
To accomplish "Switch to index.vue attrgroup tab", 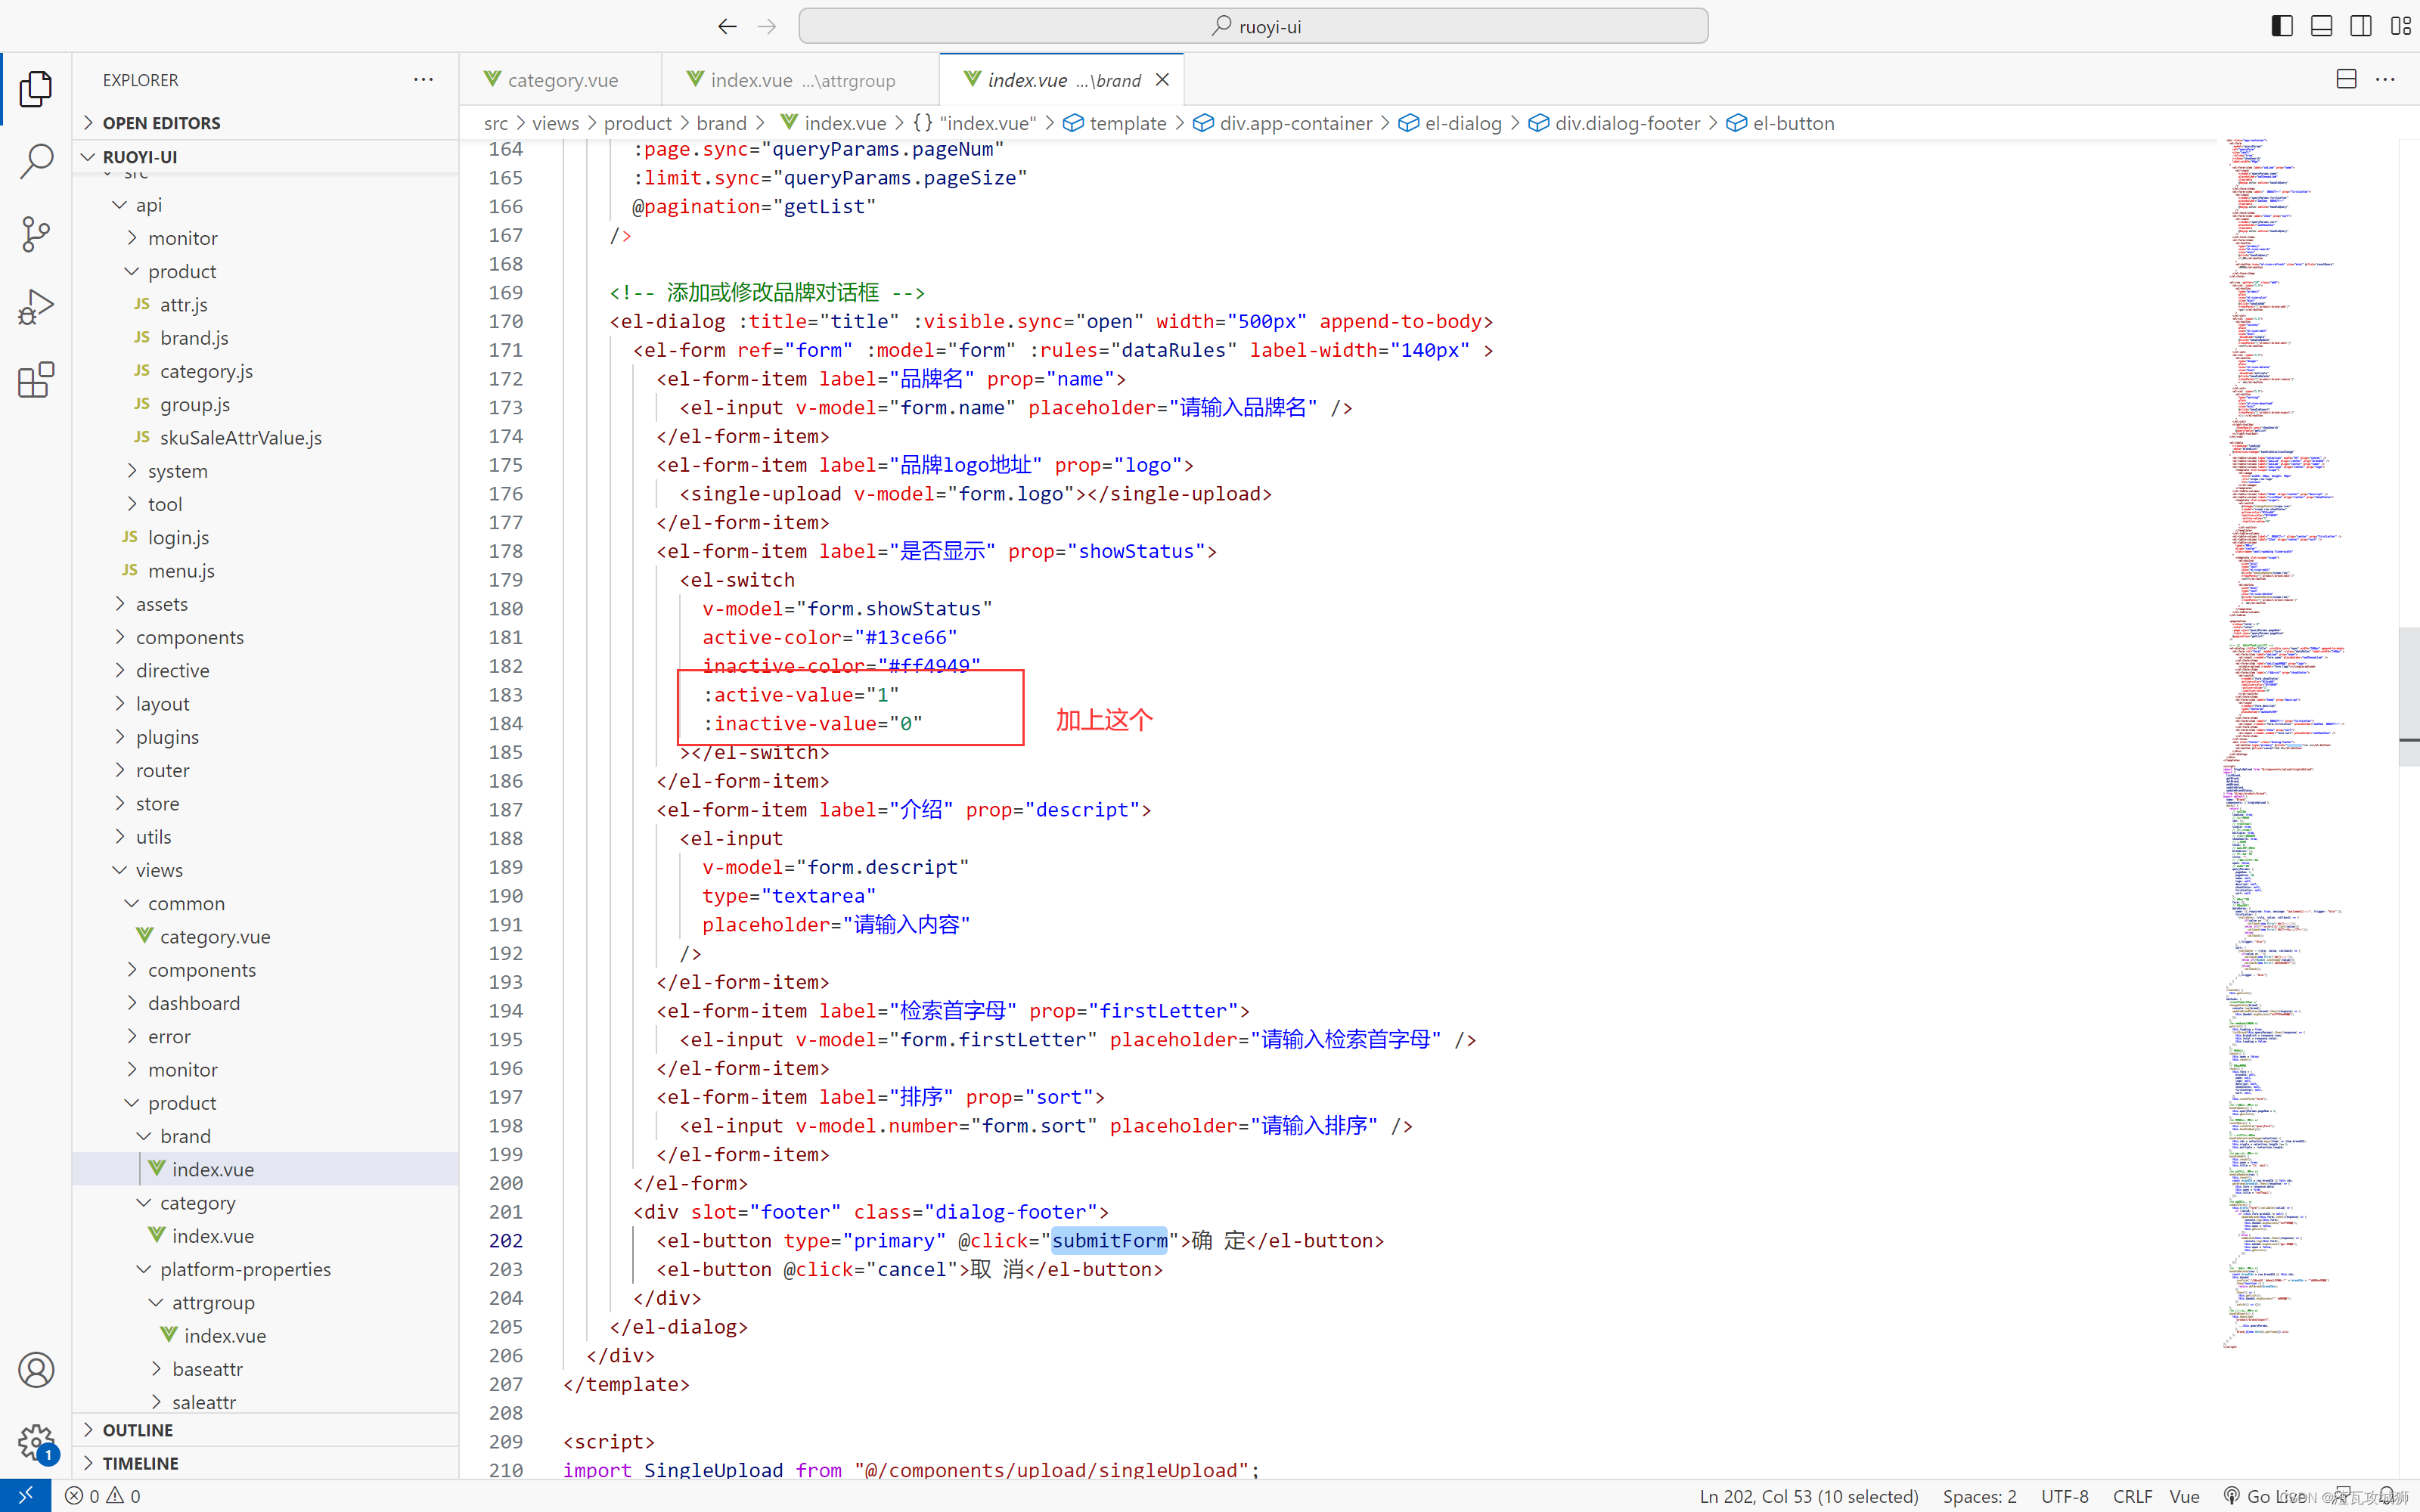I will point(802,80).
